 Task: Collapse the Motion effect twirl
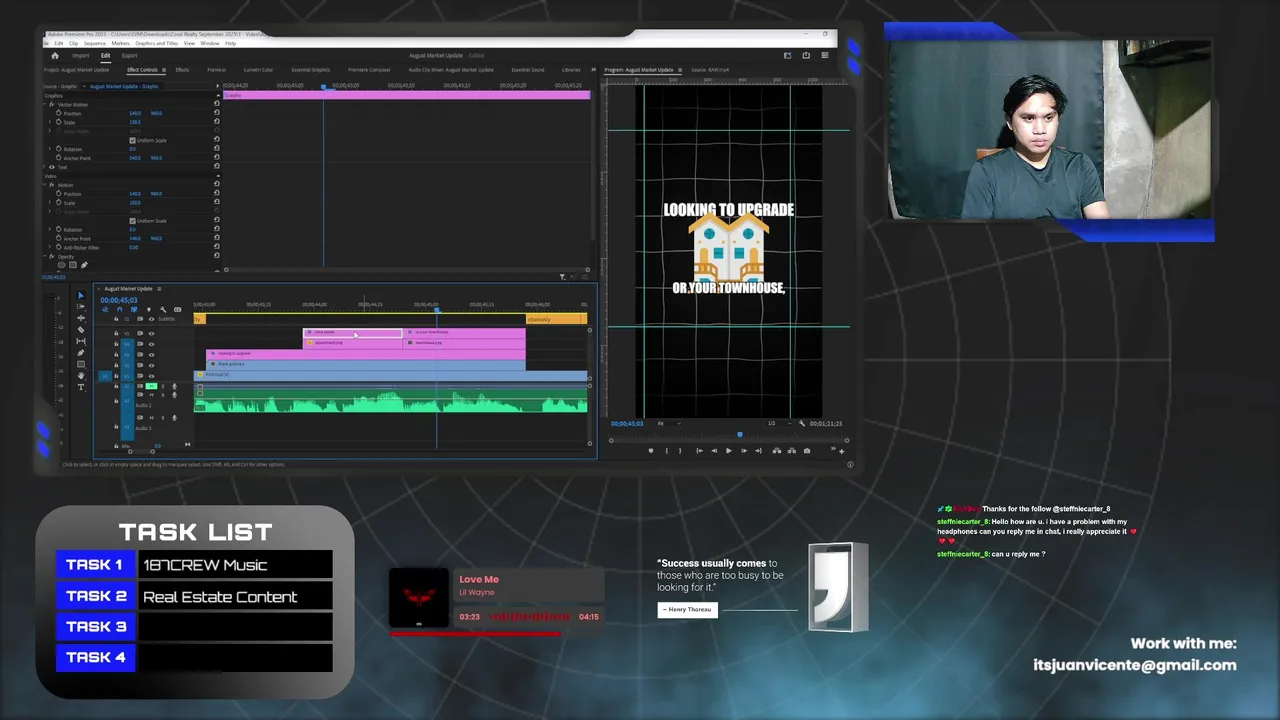[45, 185]
